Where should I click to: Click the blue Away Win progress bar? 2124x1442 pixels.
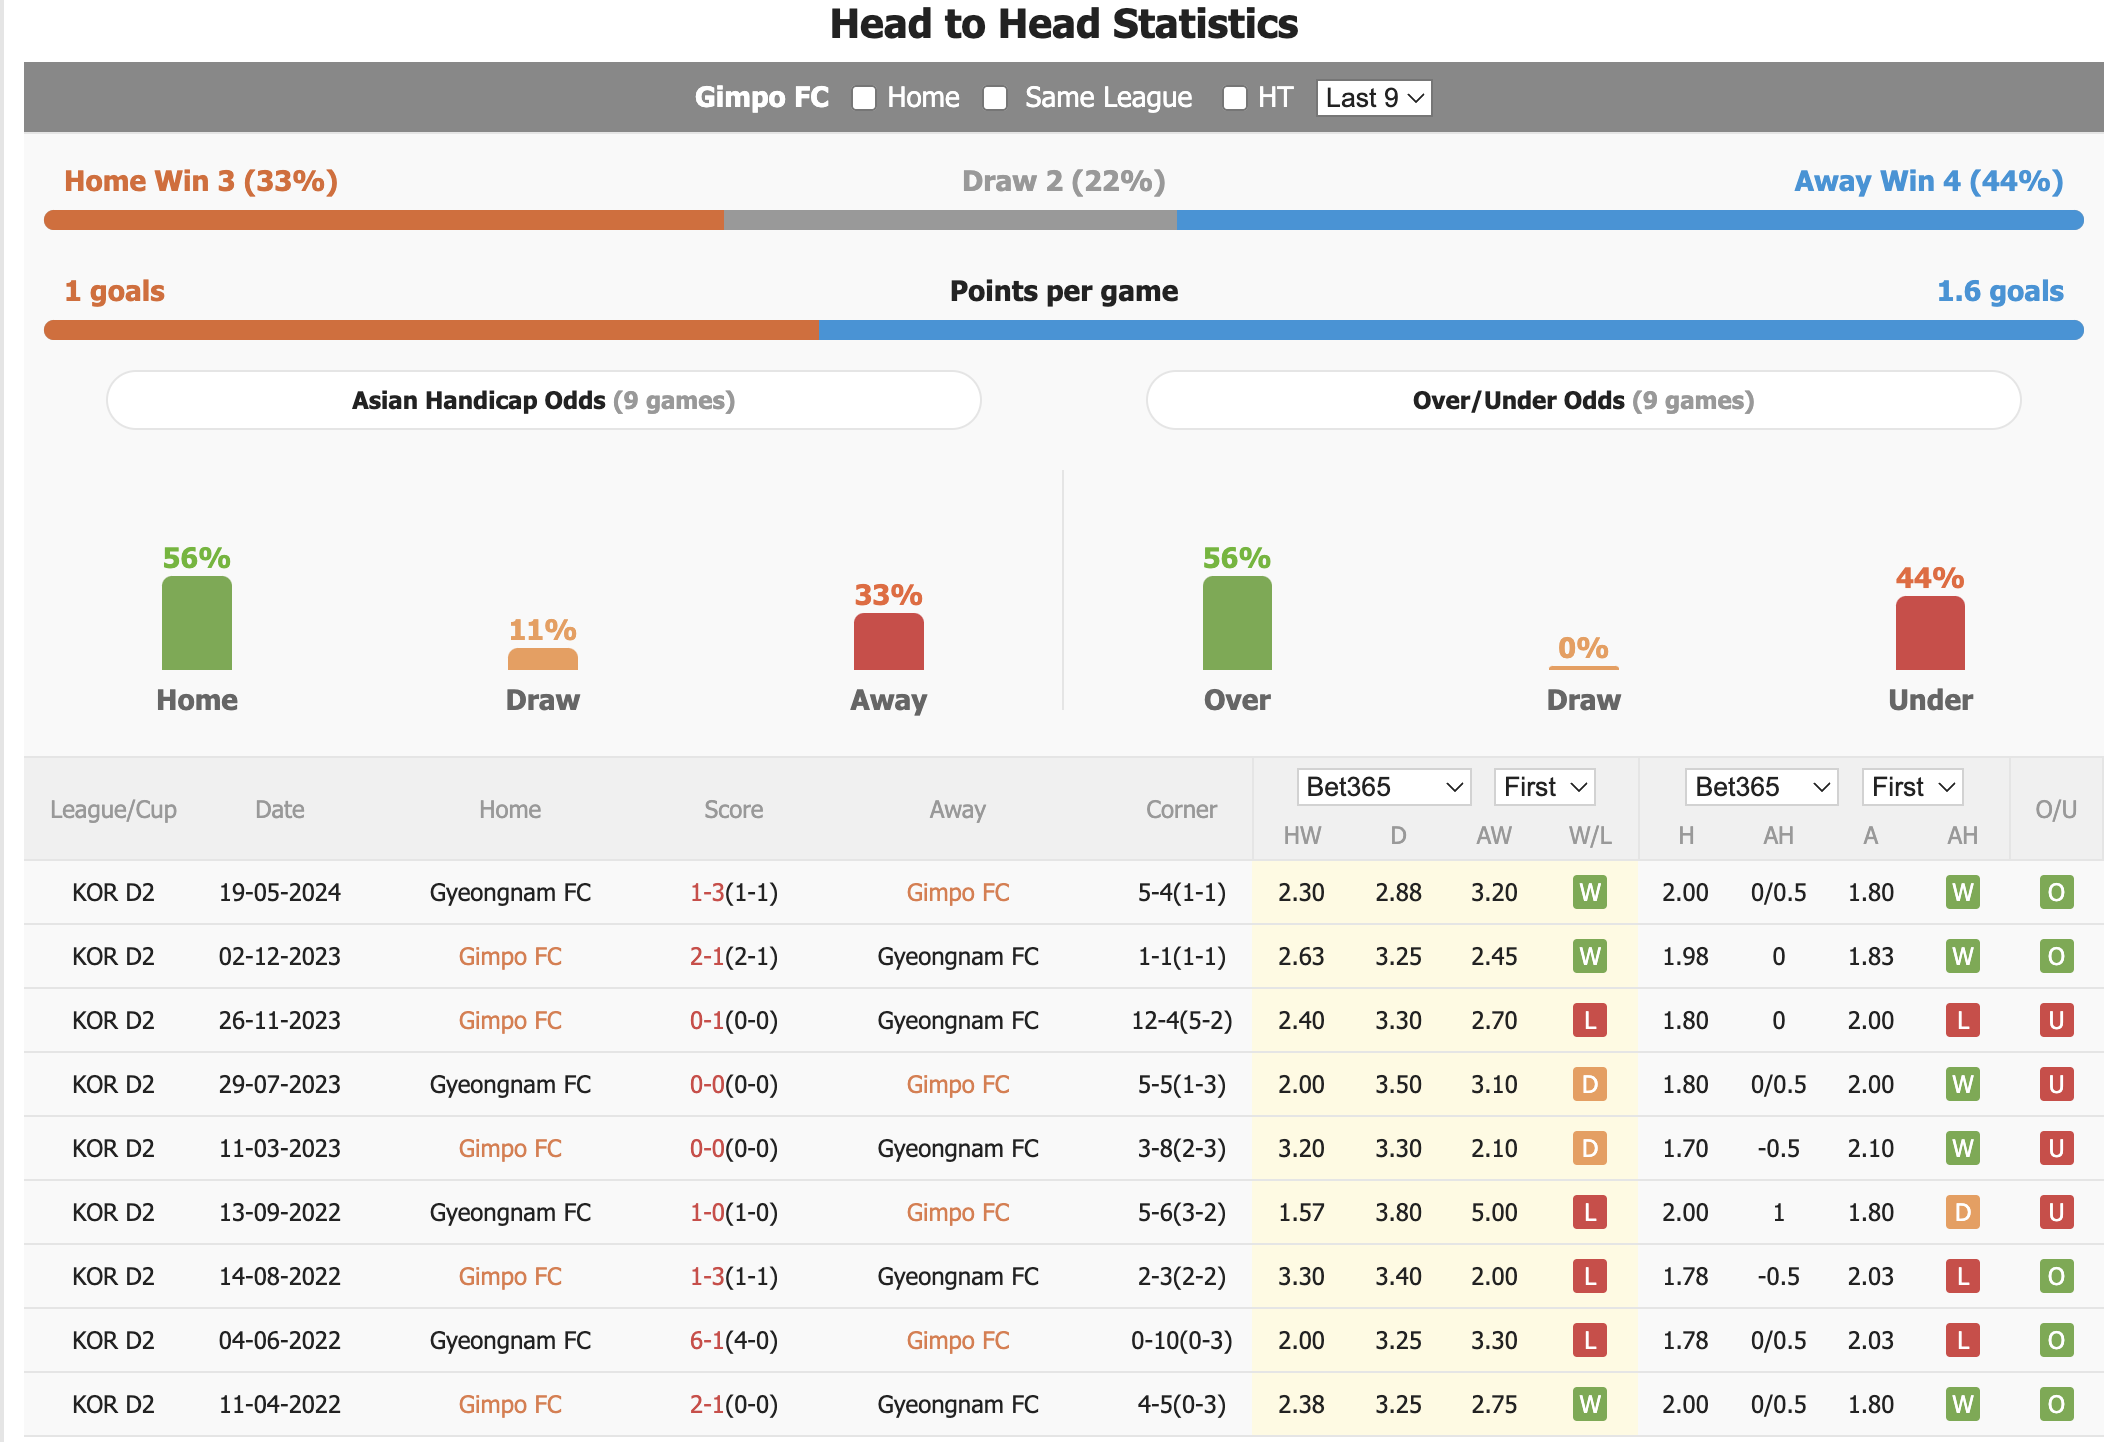point(1630,220)
